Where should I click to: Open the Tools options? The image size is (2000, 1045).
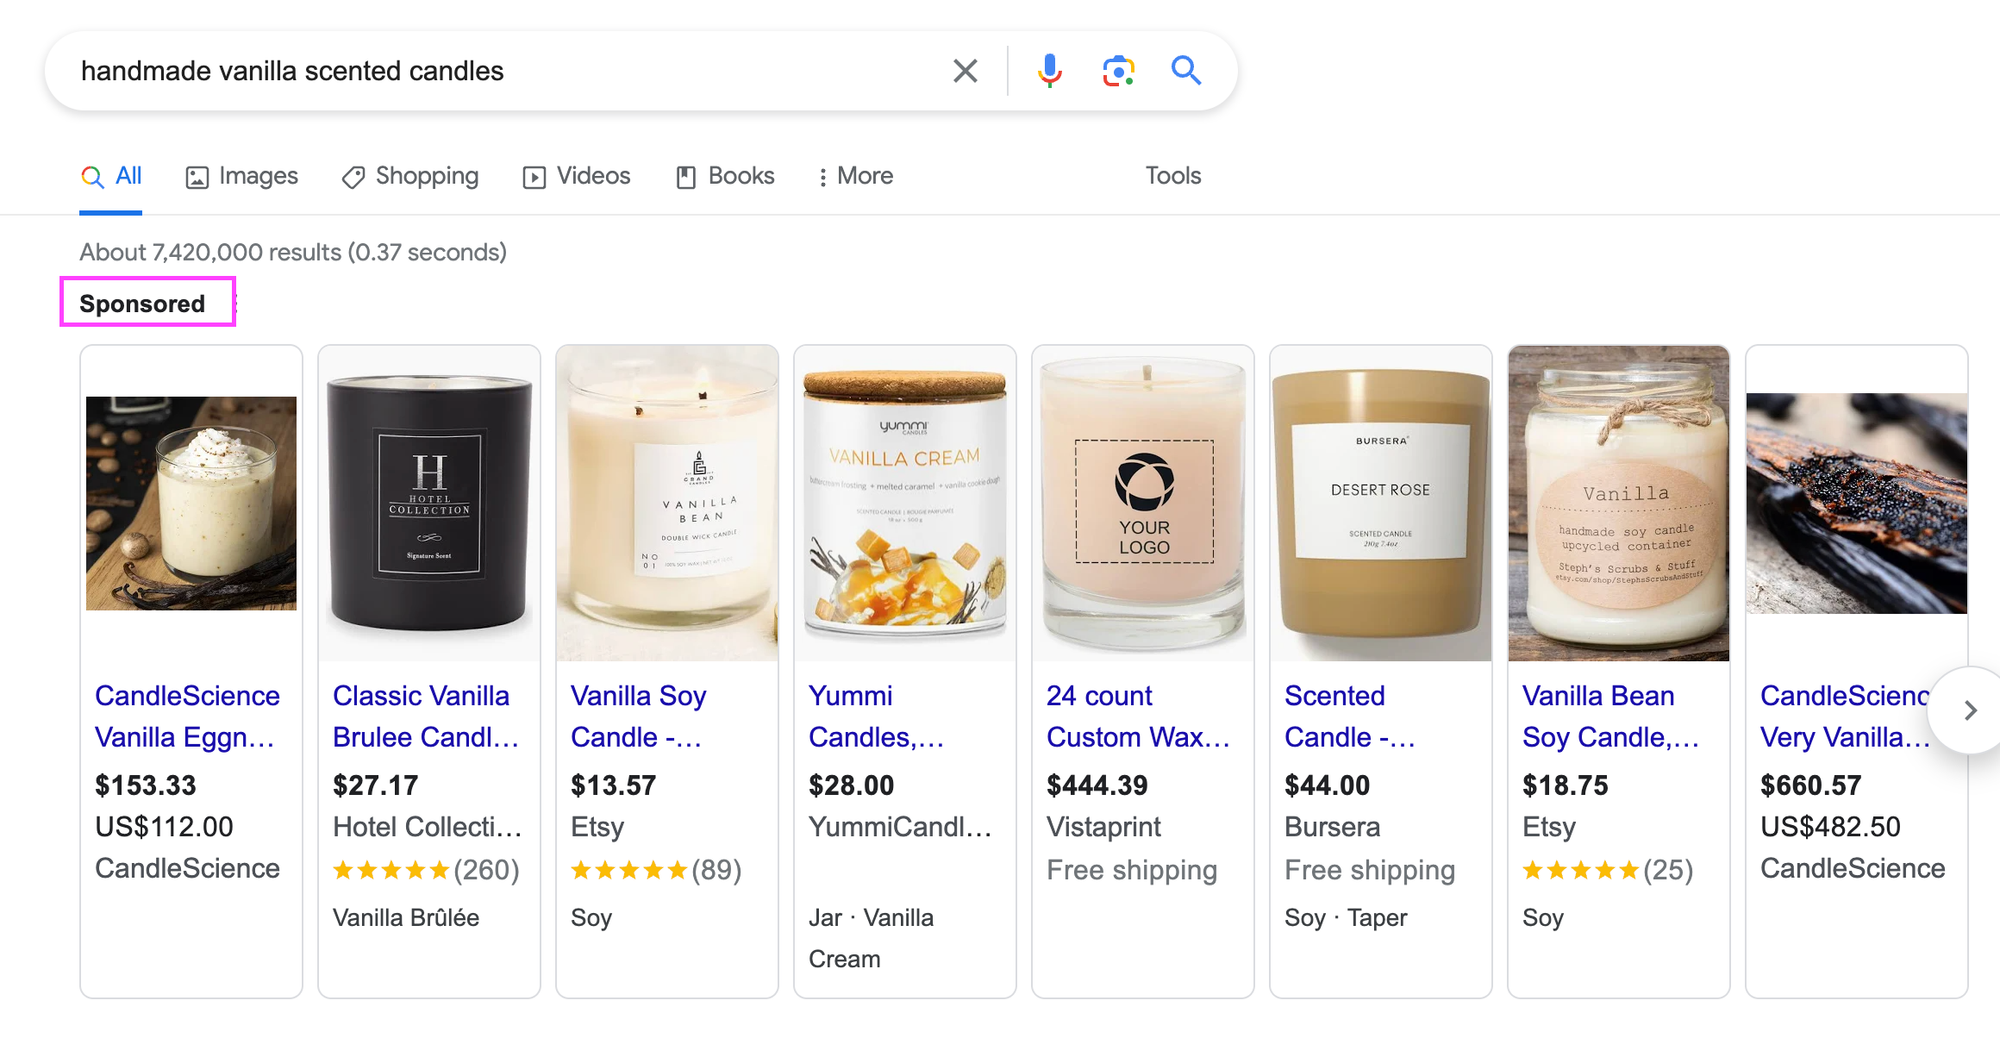(x=1172, y=176)
